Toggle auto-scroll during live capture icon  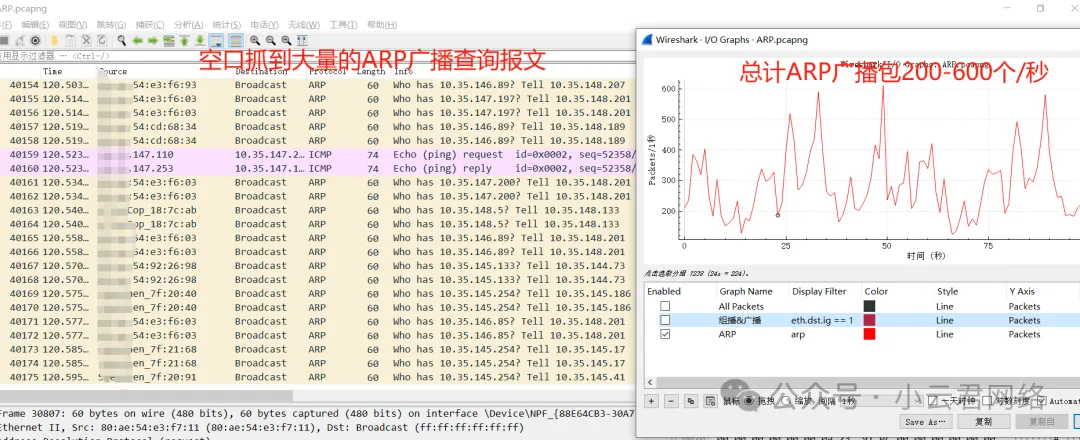216,40
